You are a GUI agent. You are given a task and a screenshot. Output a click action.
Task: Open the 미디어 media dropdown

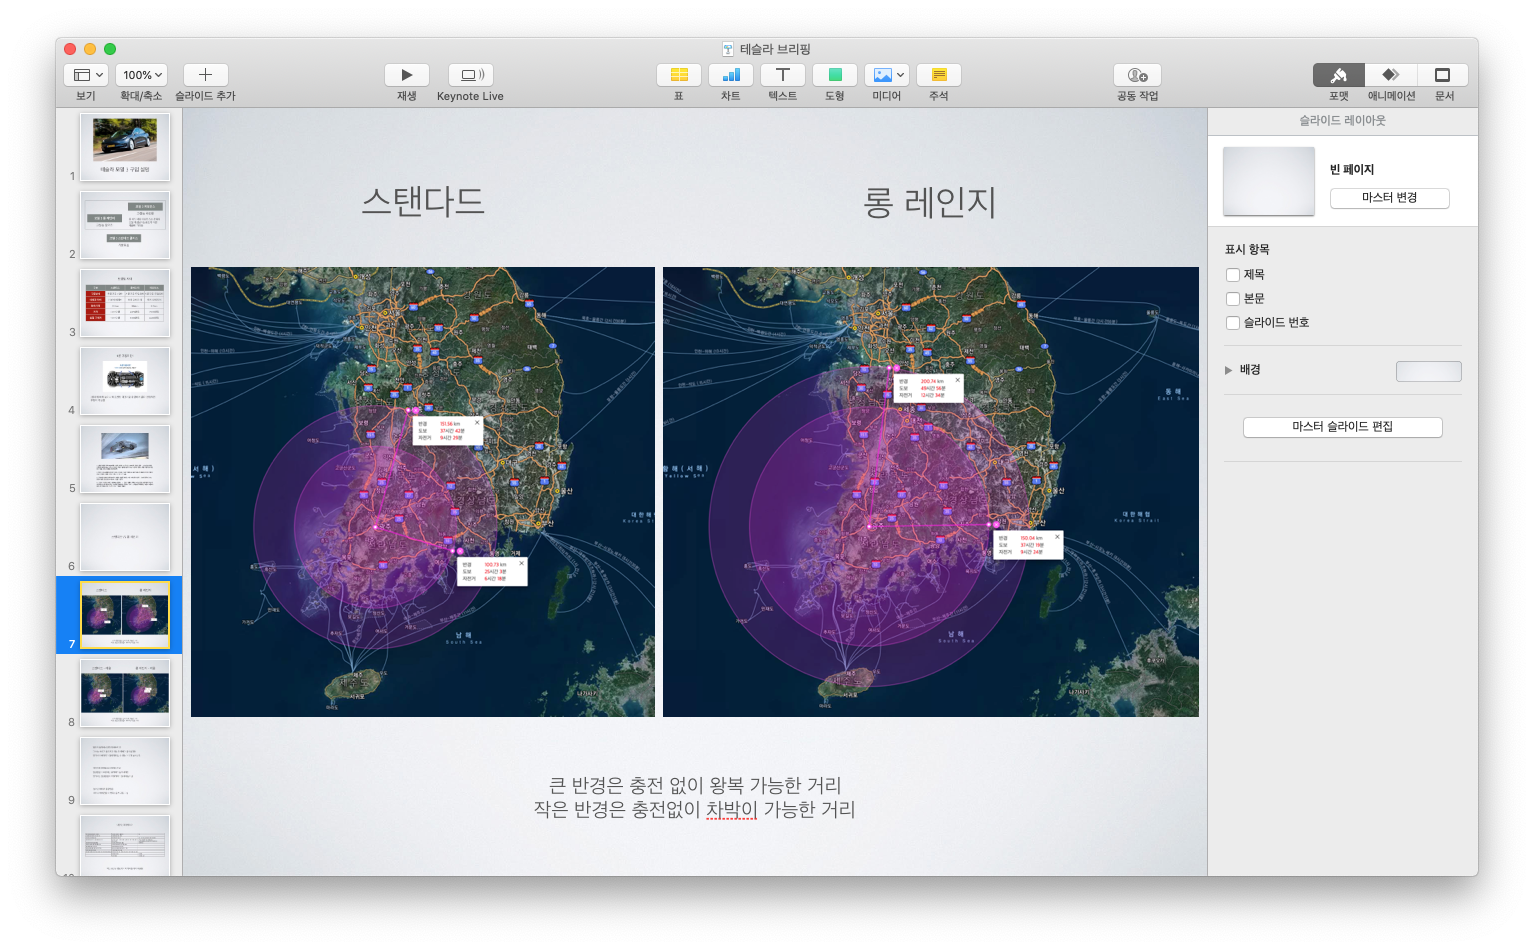[x=887, y=75]
